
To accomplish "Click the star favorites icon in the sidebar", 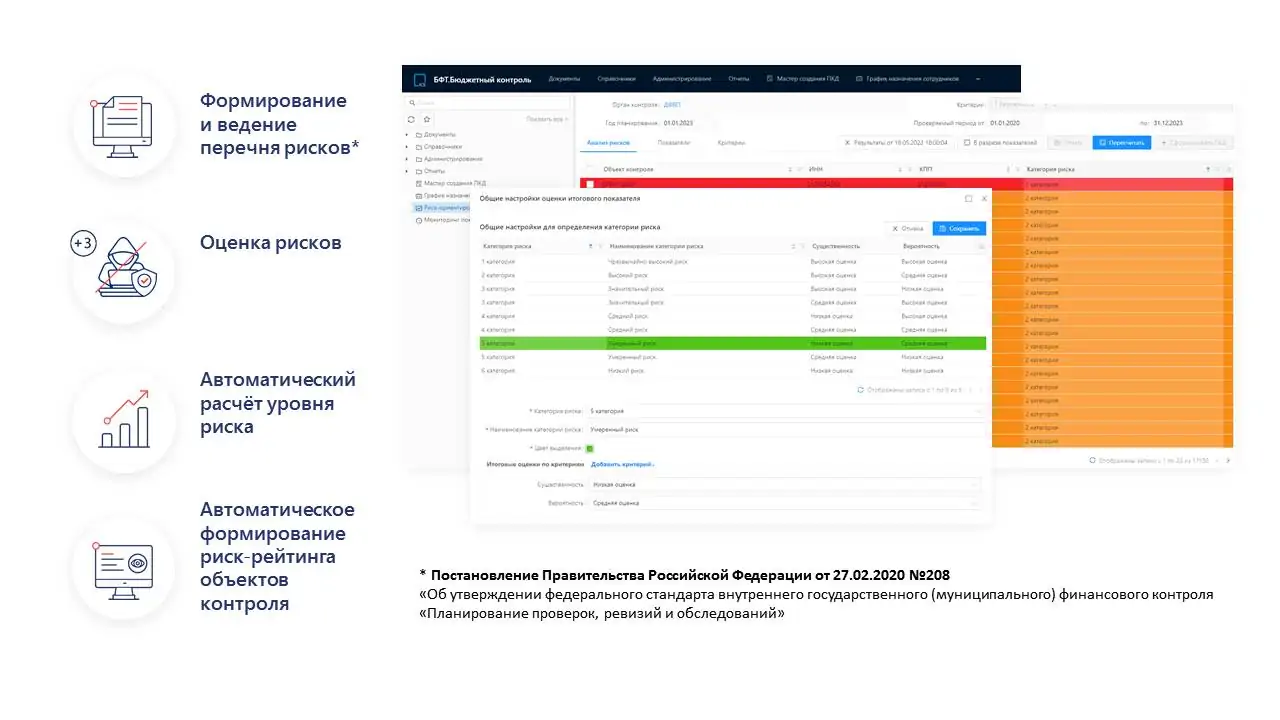I will pos(427,119).
